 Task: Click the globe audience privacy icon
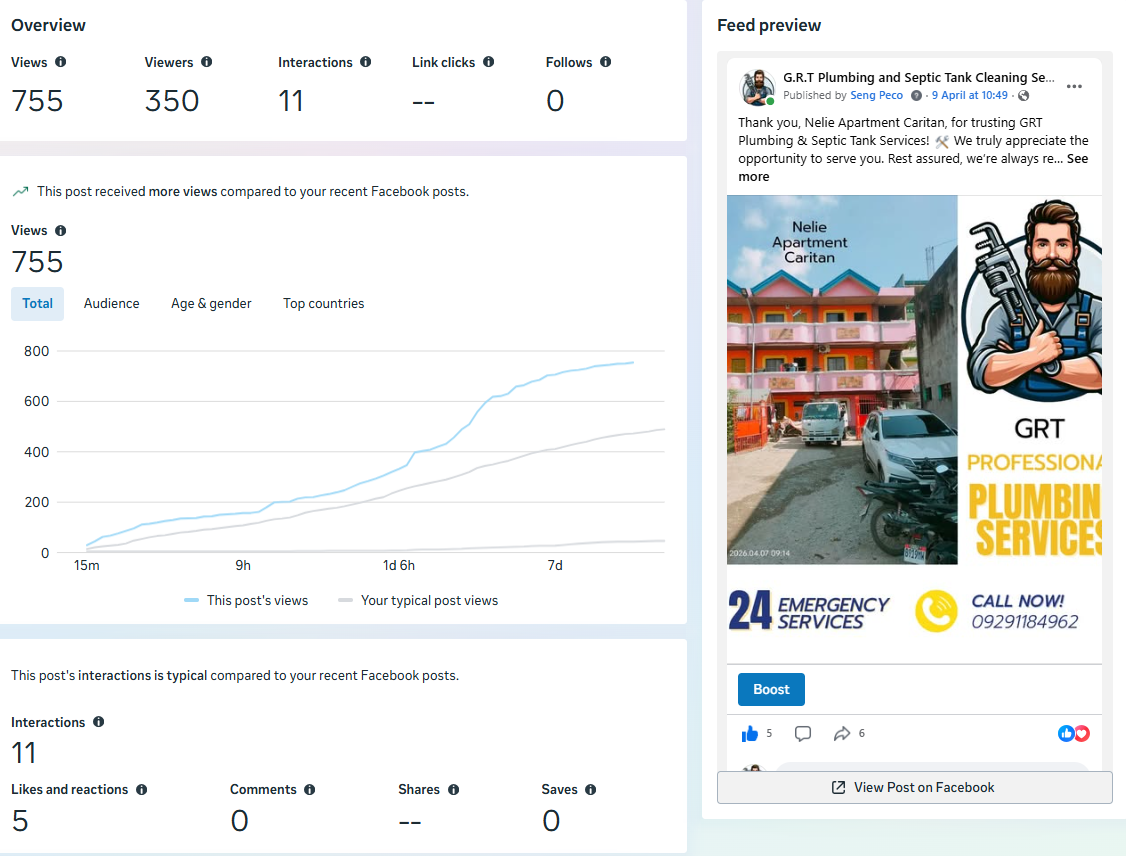[x=1023, y=96]
